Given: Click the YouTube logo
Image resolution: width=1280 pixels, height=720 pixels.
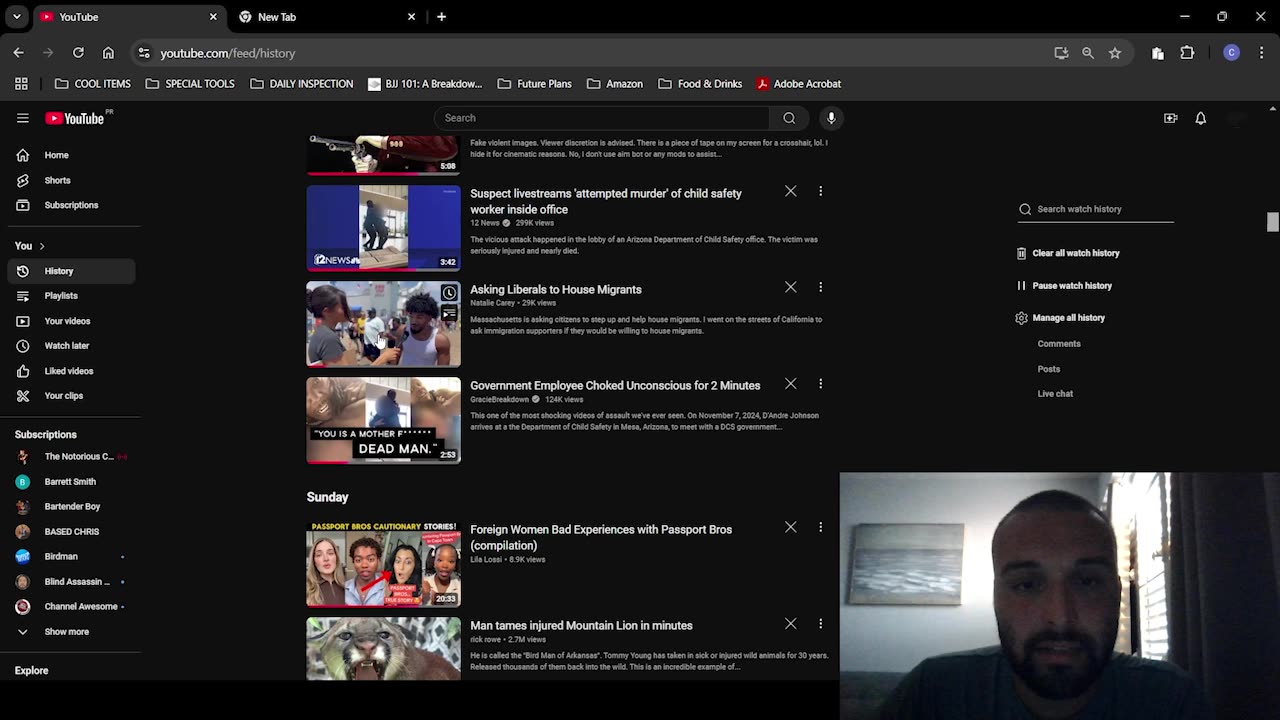Looking at the screenshot, I should coord(75,118).
